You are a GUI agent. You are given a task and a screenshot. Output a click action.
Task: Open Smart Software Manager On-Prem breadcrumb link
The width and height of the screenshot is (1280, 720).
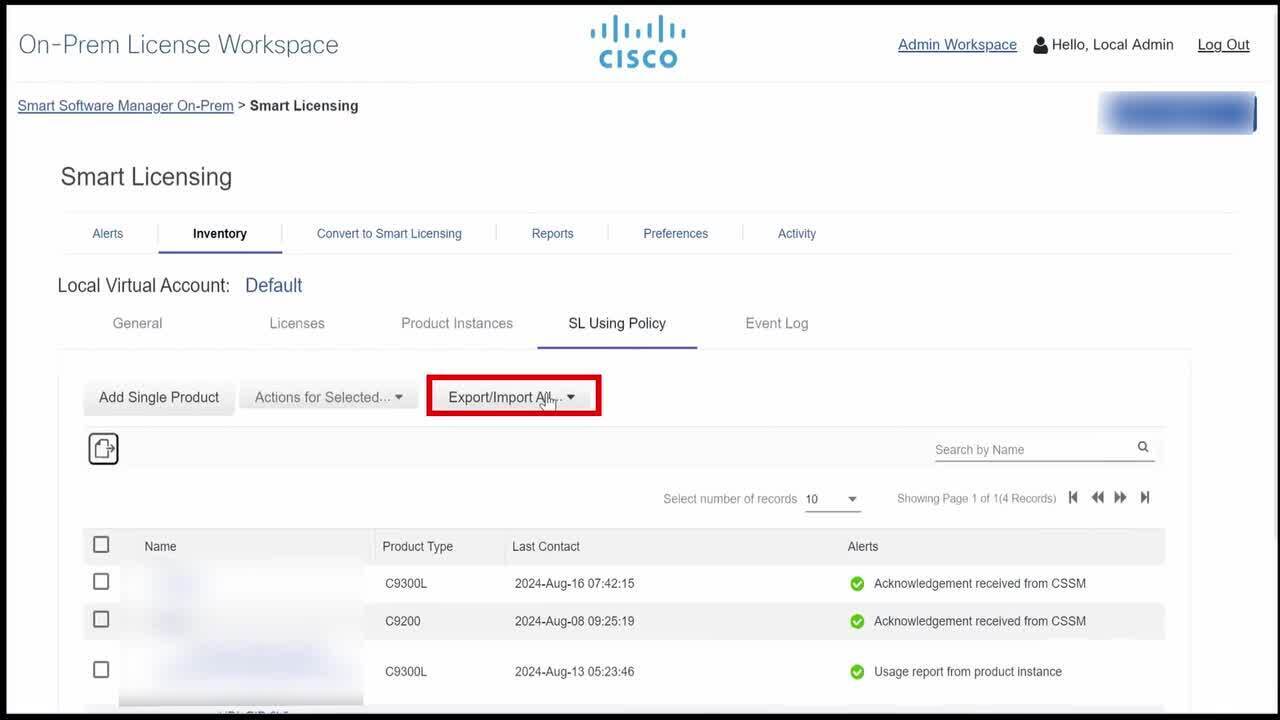[x=126, y=106]
